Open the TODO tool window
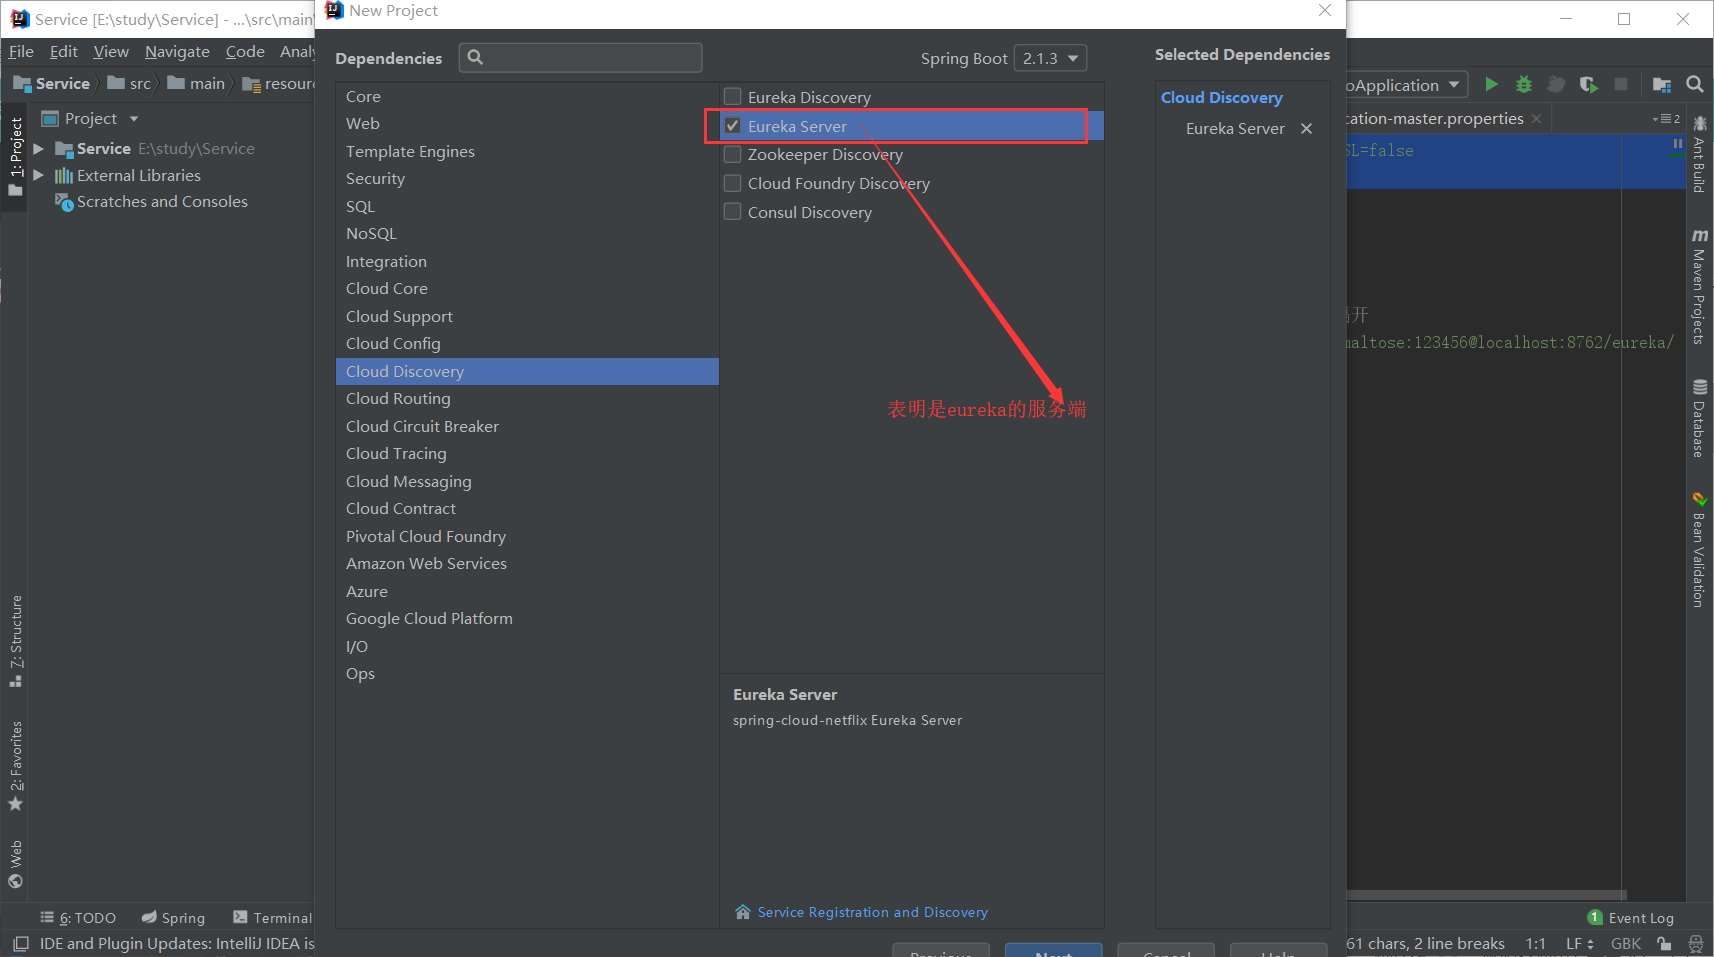 [78, 918]
